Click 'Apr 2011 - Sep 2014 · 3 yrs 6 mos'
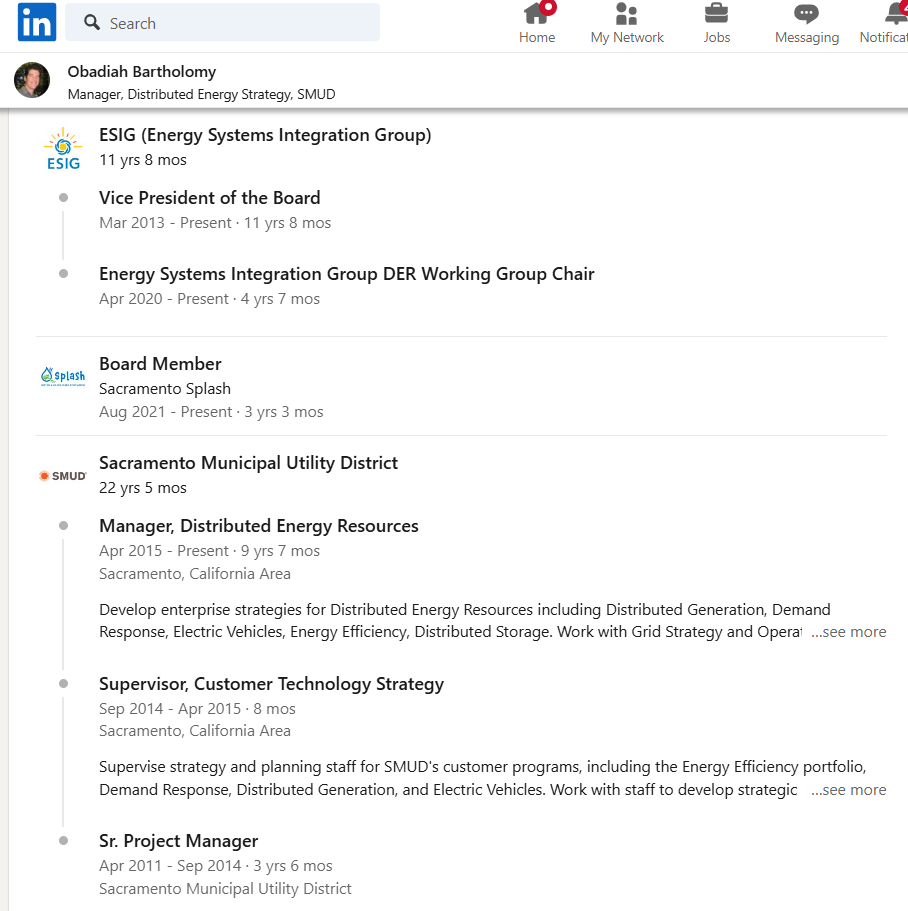Screen dimensions: 908x911 point(216,865)
